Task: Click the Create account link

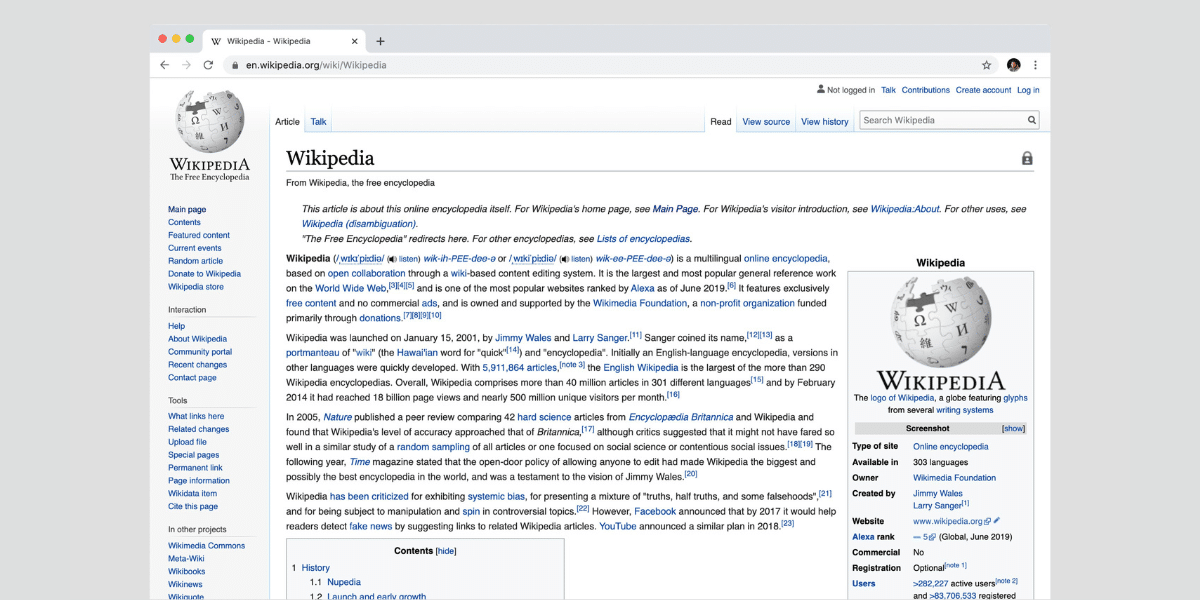Action: click(x=983, y=90)
